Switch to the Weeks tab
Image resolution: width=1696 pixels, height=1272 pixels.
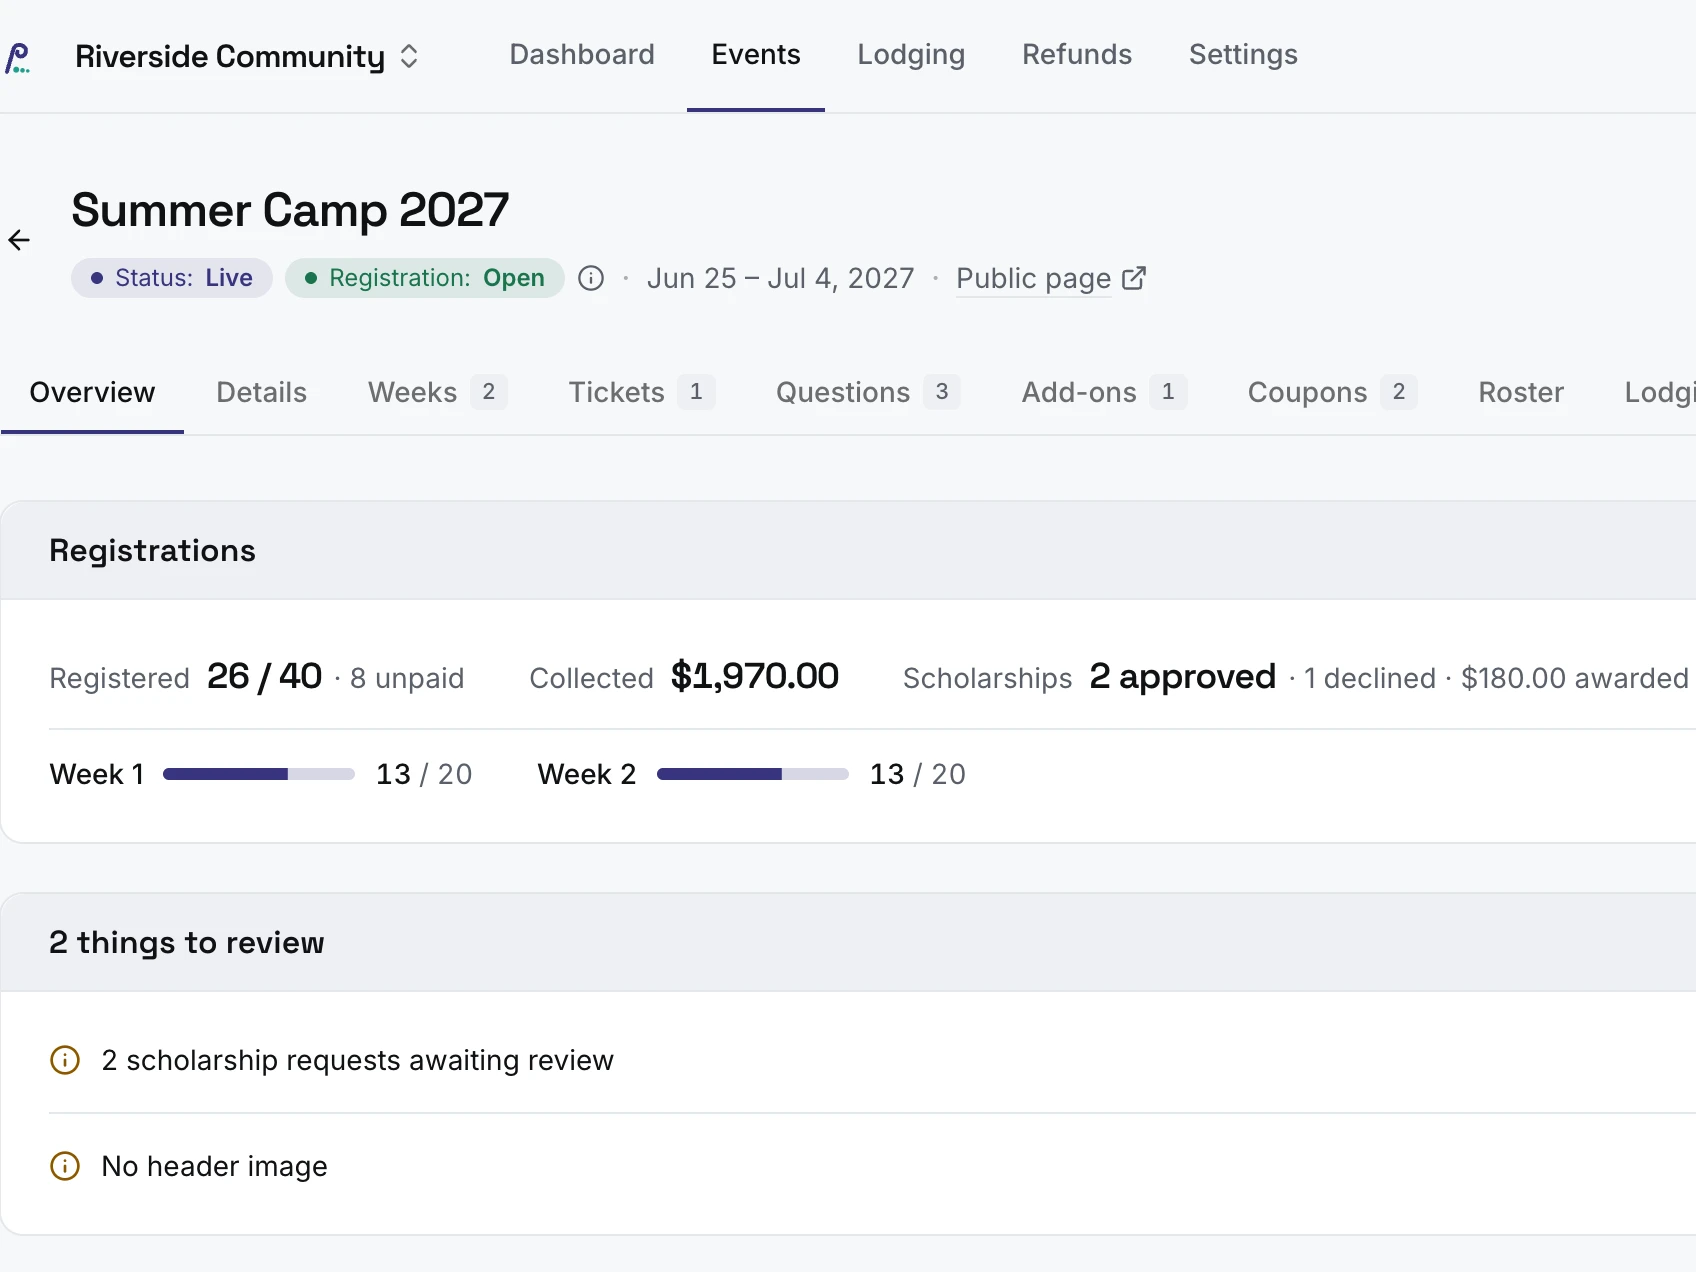coord(437,392)
